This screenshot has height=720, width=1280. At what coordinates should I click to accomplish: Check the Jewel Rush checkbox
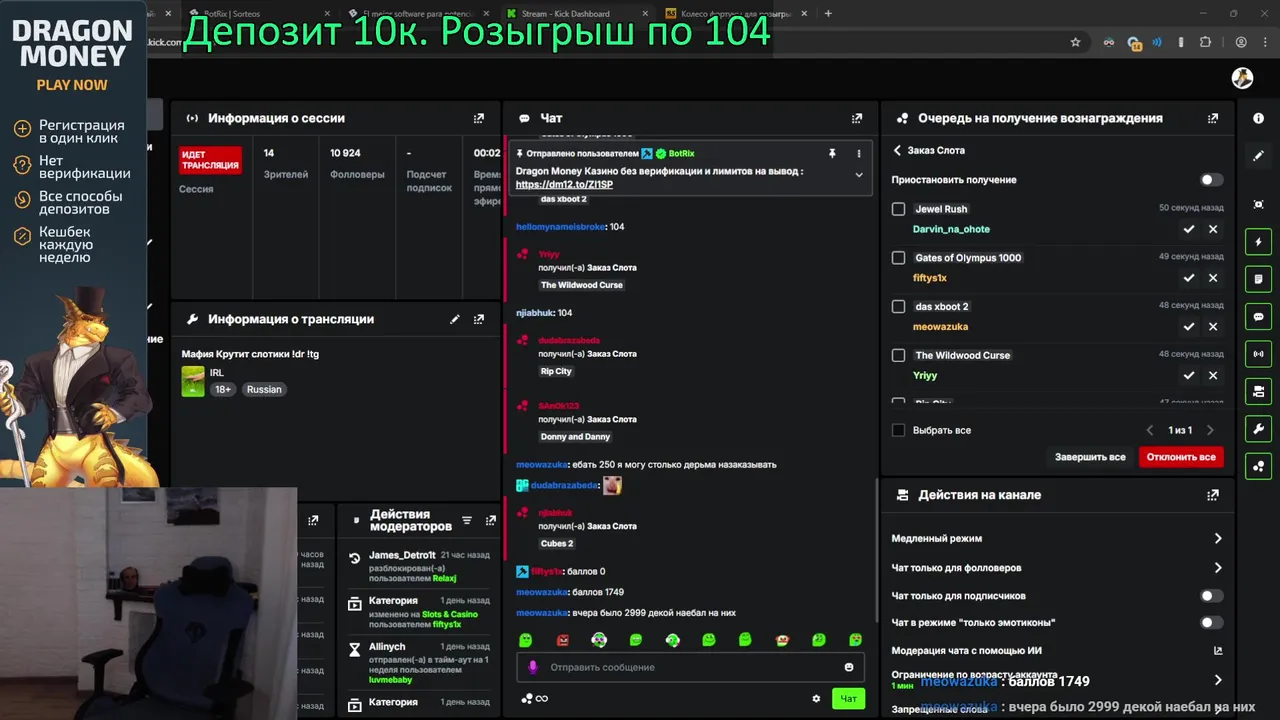tap(898, 209)
